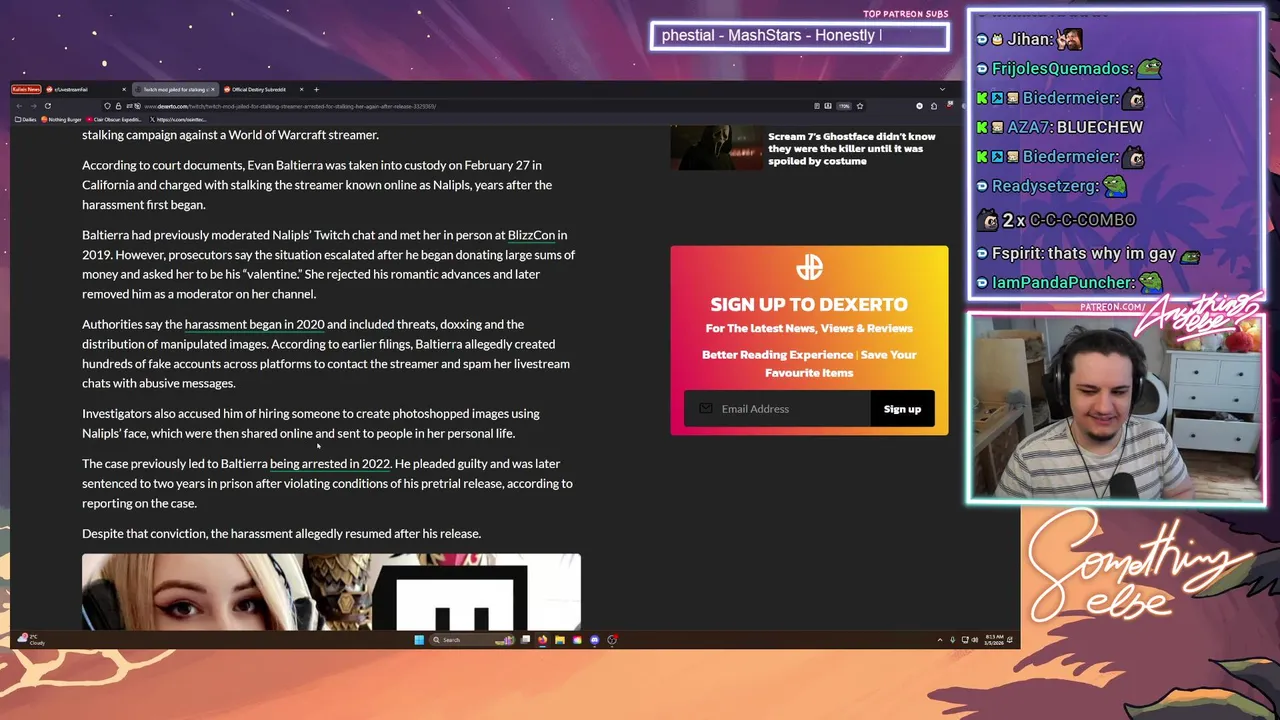Switch to the r/LivestreamFail tab
This screenshot has width=1280, height=720.
pos(85,89)
